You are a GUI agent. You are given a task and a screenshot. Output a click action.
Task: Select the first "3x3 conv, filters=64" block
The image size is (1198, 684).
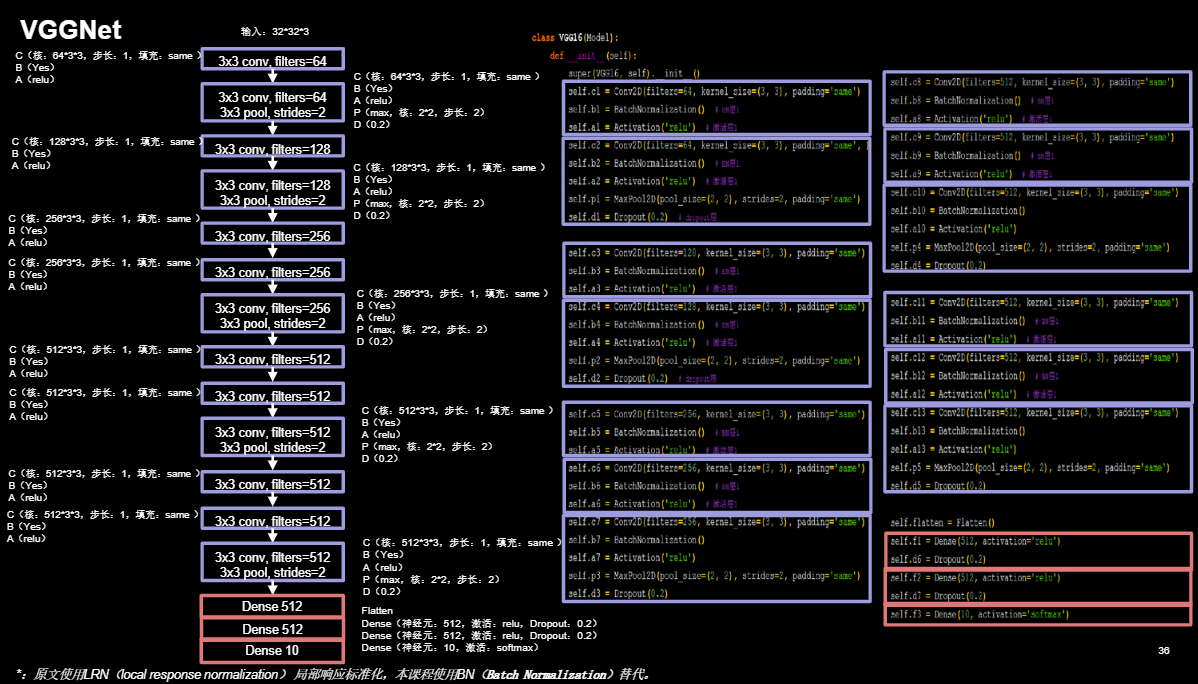[272, 59]
